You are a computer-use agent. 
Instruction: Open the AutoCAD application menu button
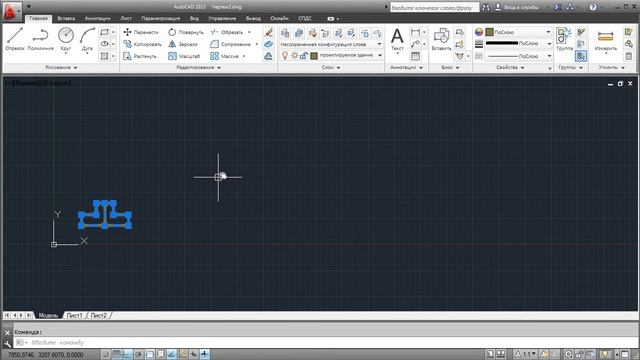tap(11, 11)
